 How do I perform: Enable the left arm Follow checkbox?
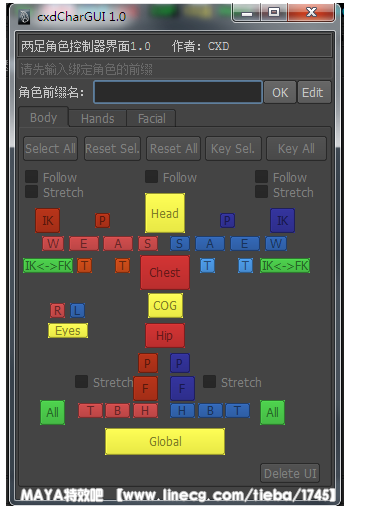pyautogui.click(x=32, y=177)
